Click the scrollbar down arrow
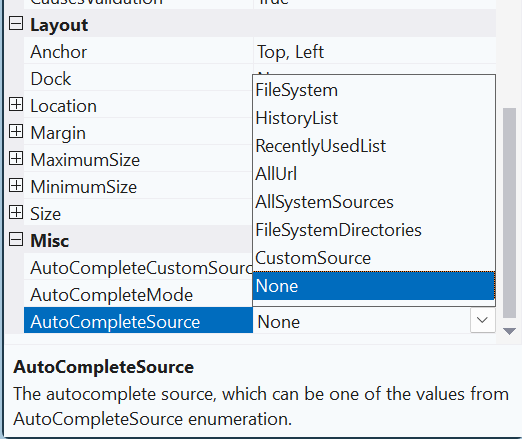This screenshot has height=439, width=522. (509, 331)
